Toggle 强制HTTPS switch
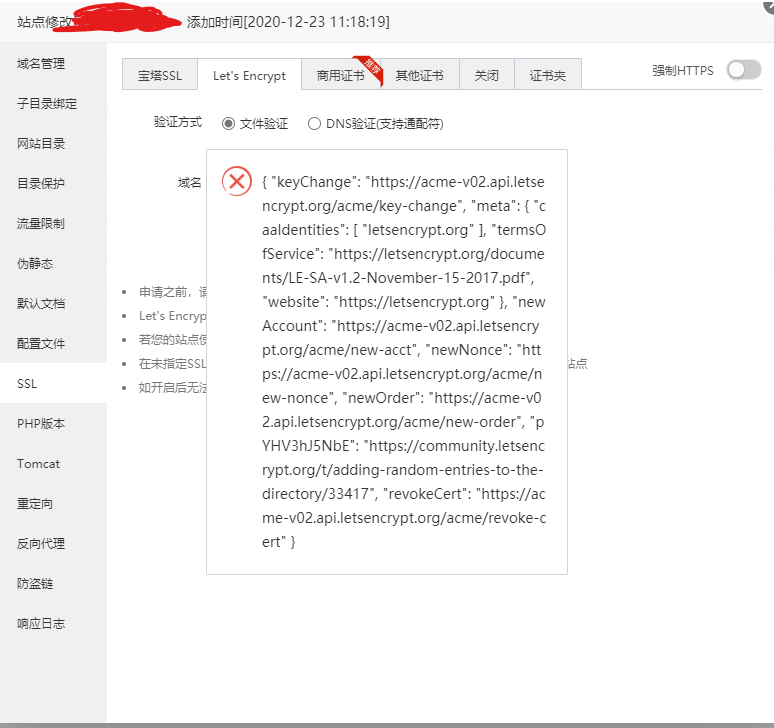This screenshot has width=774, height=728. point(743,70)
